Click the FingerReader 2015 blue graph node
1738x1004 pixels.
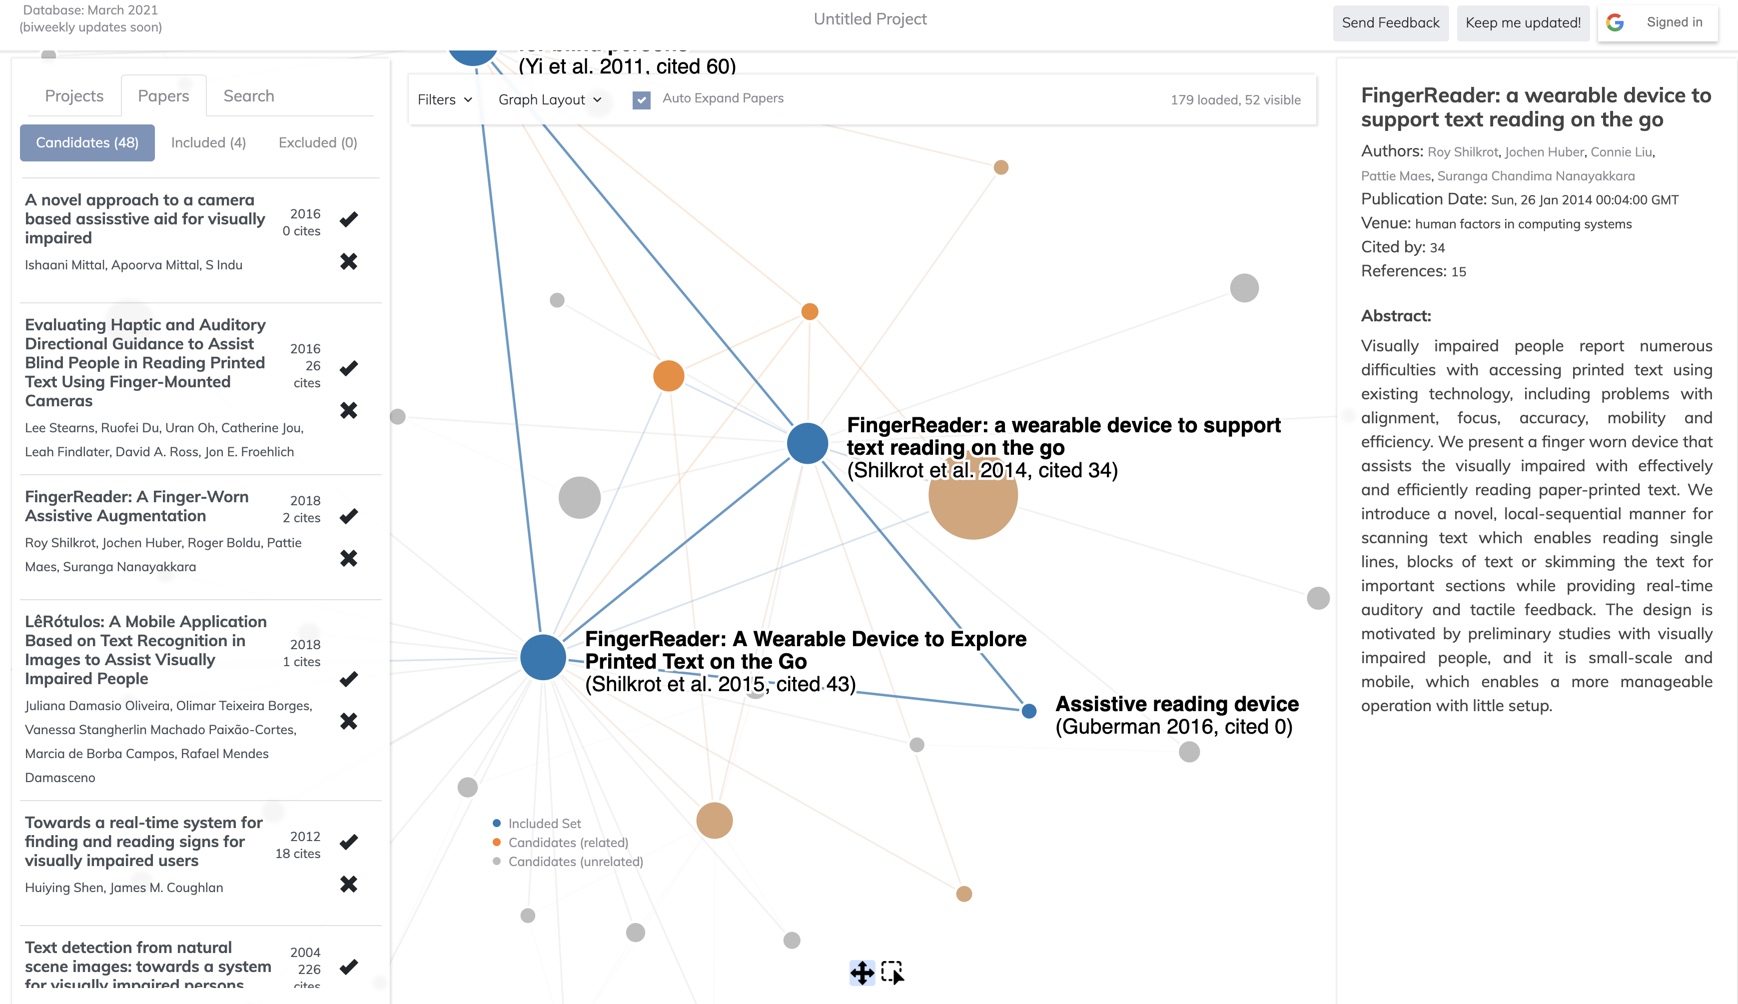(x=543, y=657)
